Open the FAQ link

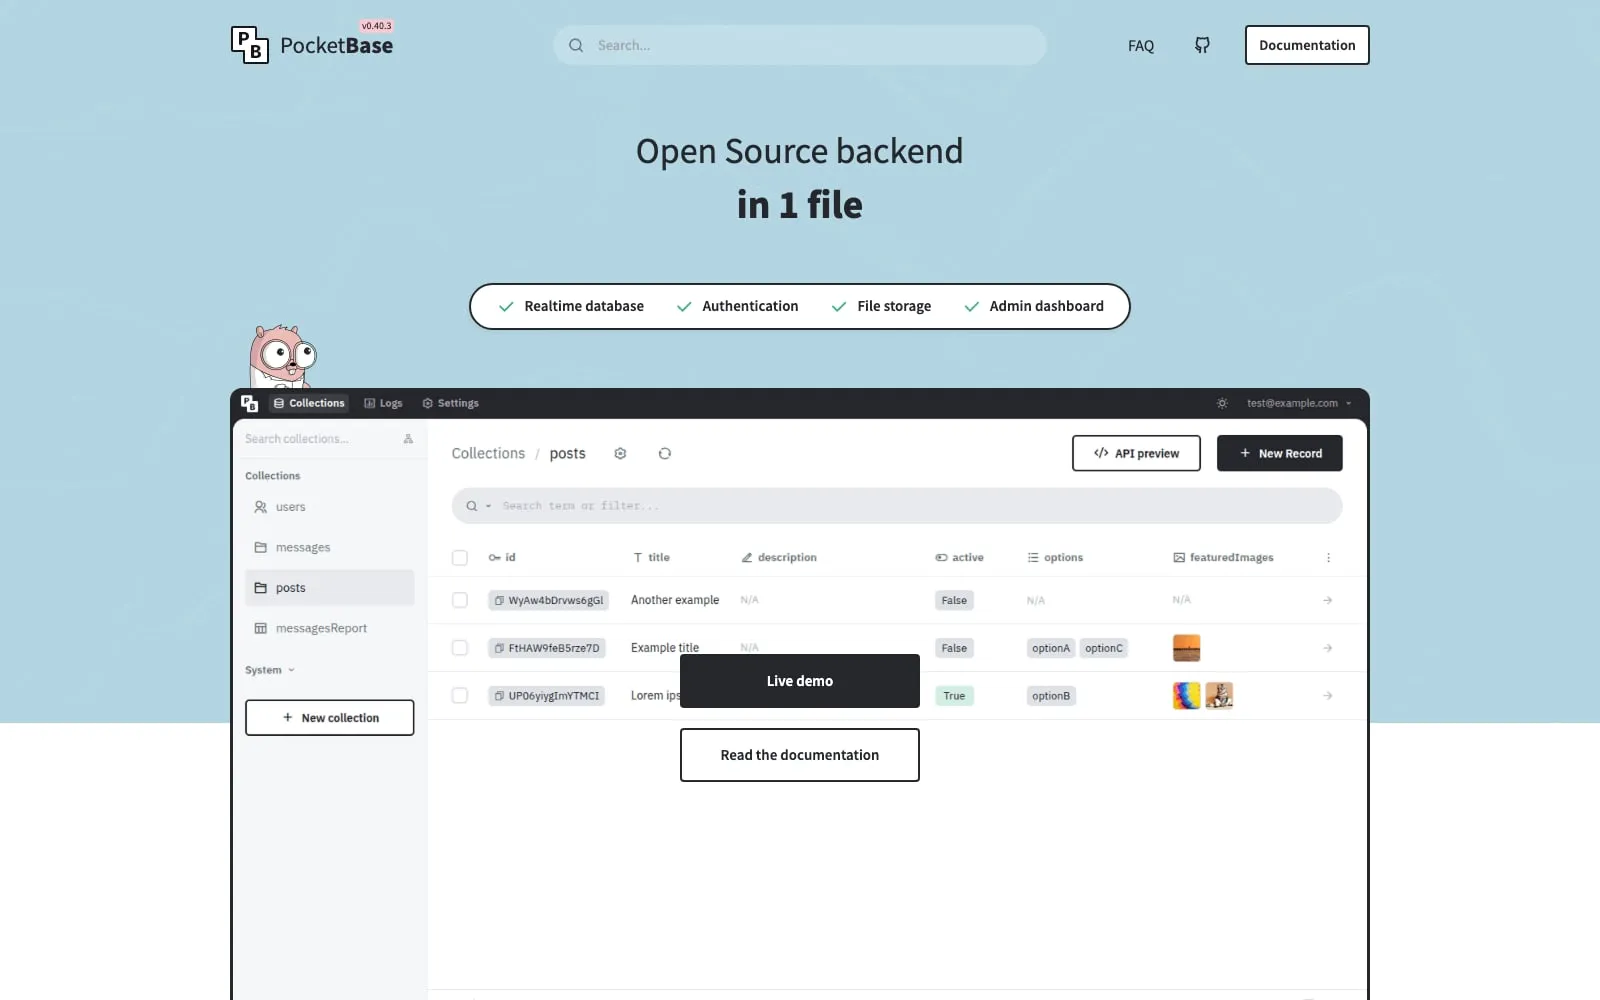[x=1141, y=45]
